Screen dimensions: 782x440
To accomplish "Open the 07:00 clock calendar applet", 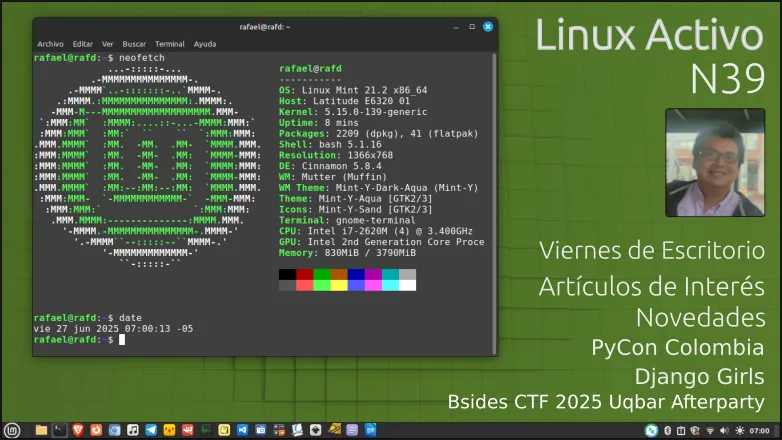I will coord(759,431).
